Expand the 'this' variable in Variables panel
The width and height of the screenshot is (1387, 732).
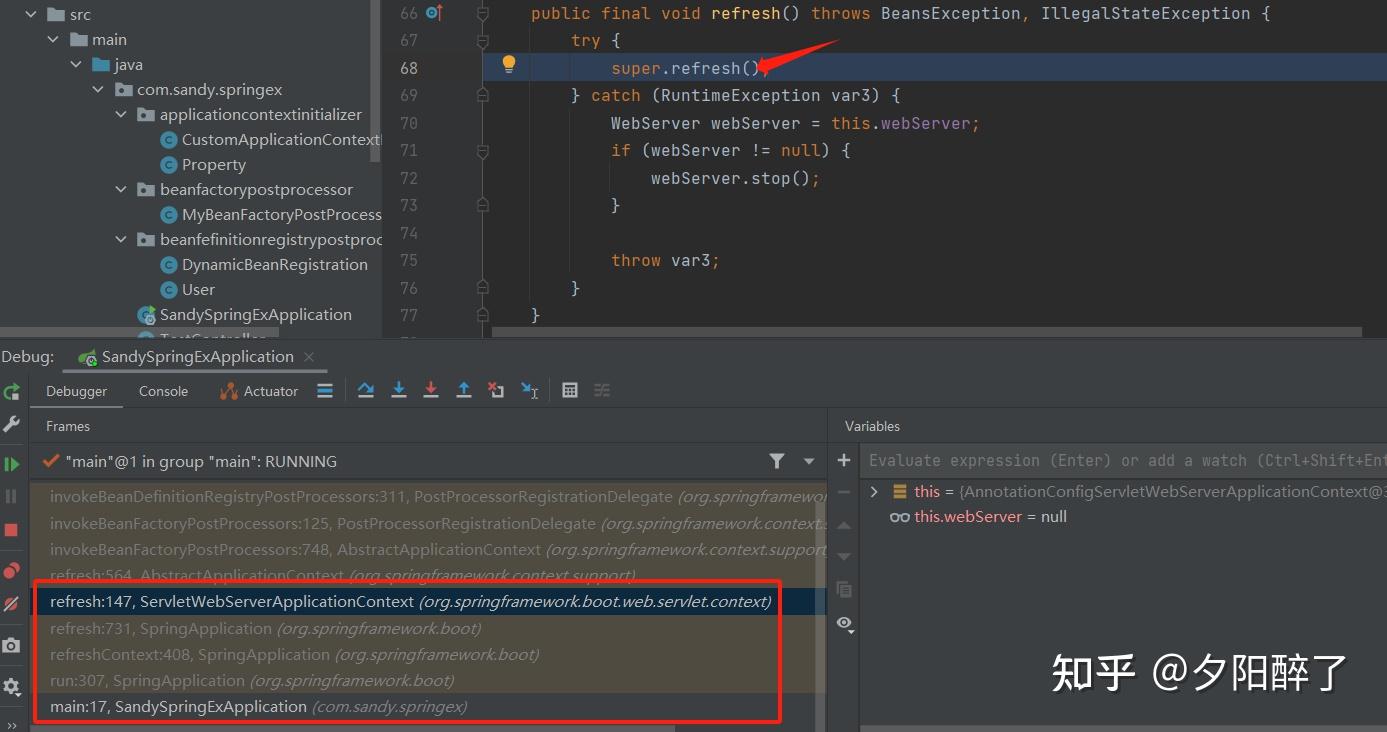pos(876,491)
